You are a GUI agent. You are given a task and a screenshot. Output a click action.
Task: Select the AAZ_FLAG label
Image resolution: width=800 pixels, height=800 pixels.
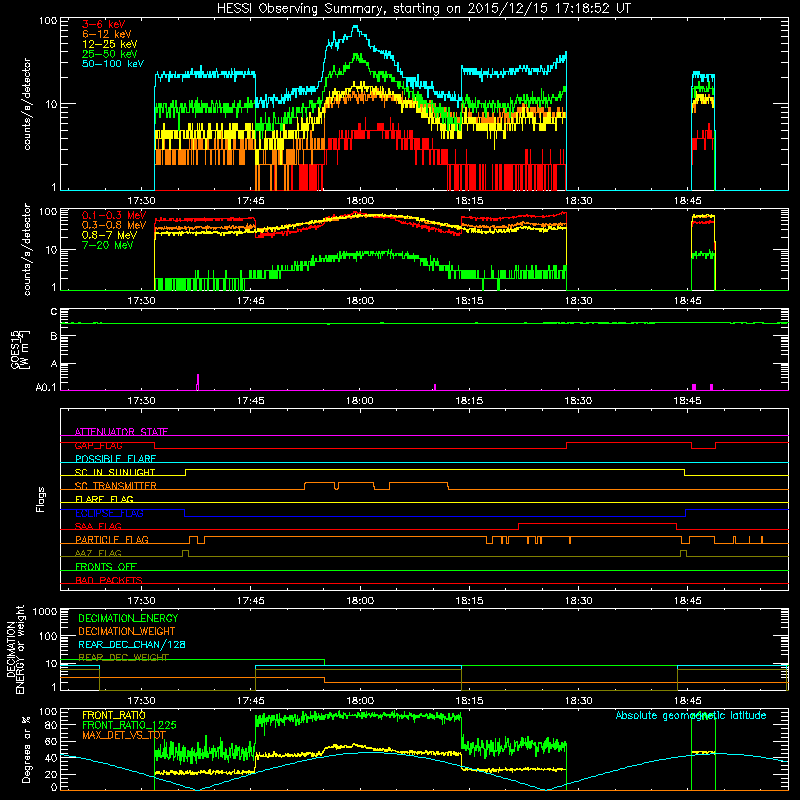[x=98, y=553]
